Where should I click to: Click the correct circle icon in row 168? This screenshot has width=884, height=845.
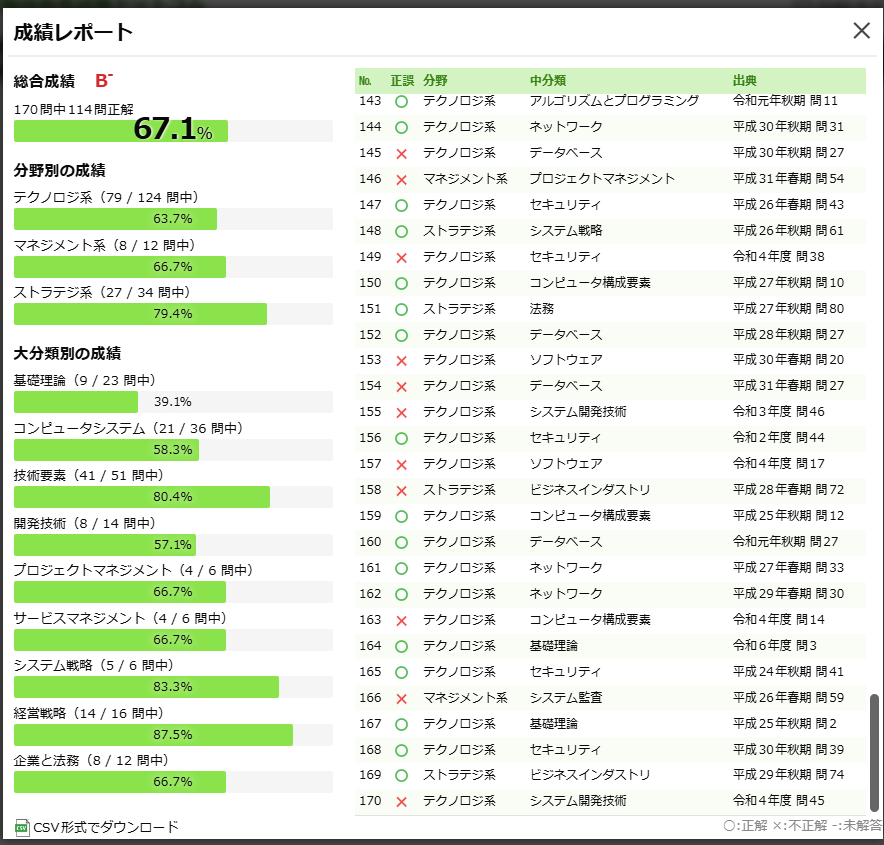tap(401, 750)
